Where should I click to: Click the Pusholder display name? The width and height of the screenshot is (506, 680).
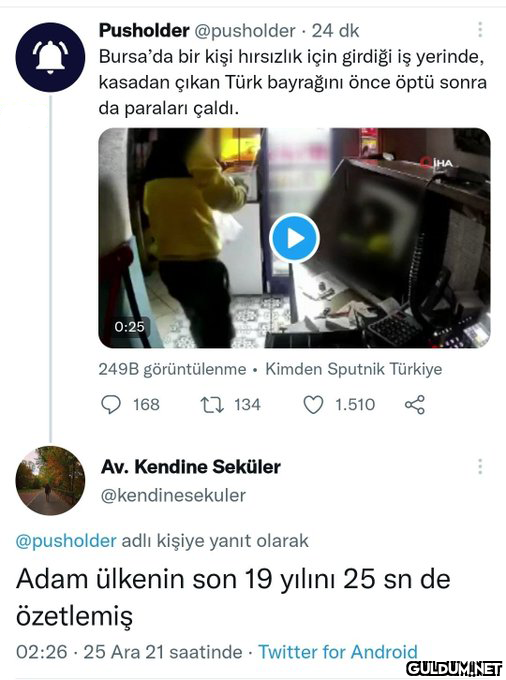(x=144, y=30)
